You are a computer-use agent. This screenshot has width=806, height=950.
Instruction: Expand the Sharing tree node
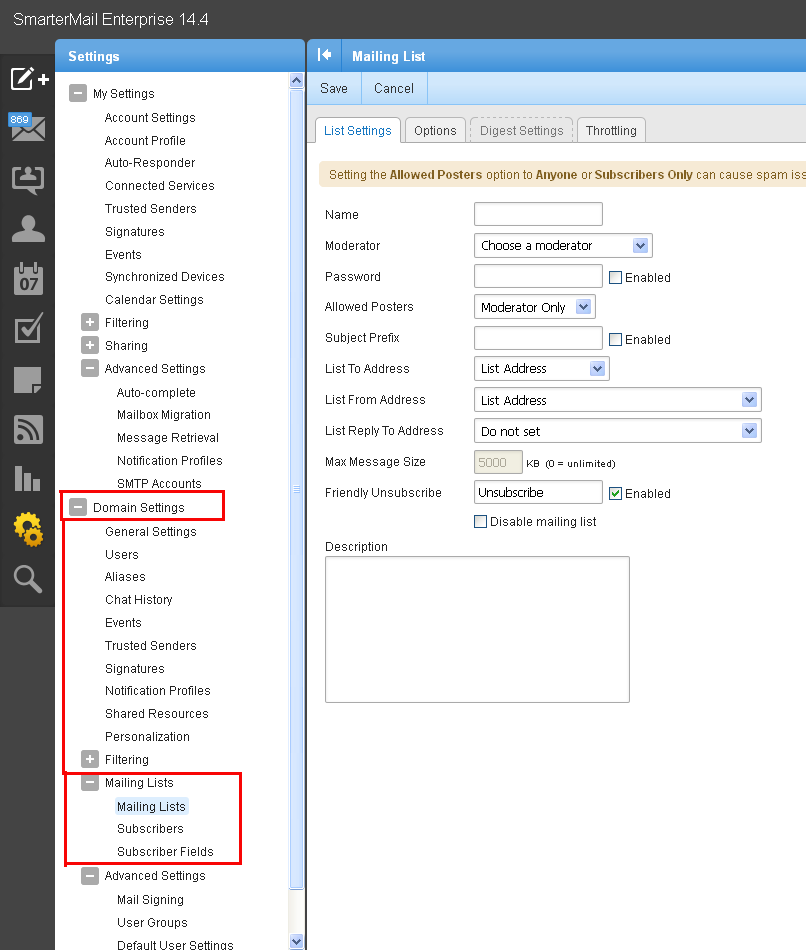(x=90, y=345)
